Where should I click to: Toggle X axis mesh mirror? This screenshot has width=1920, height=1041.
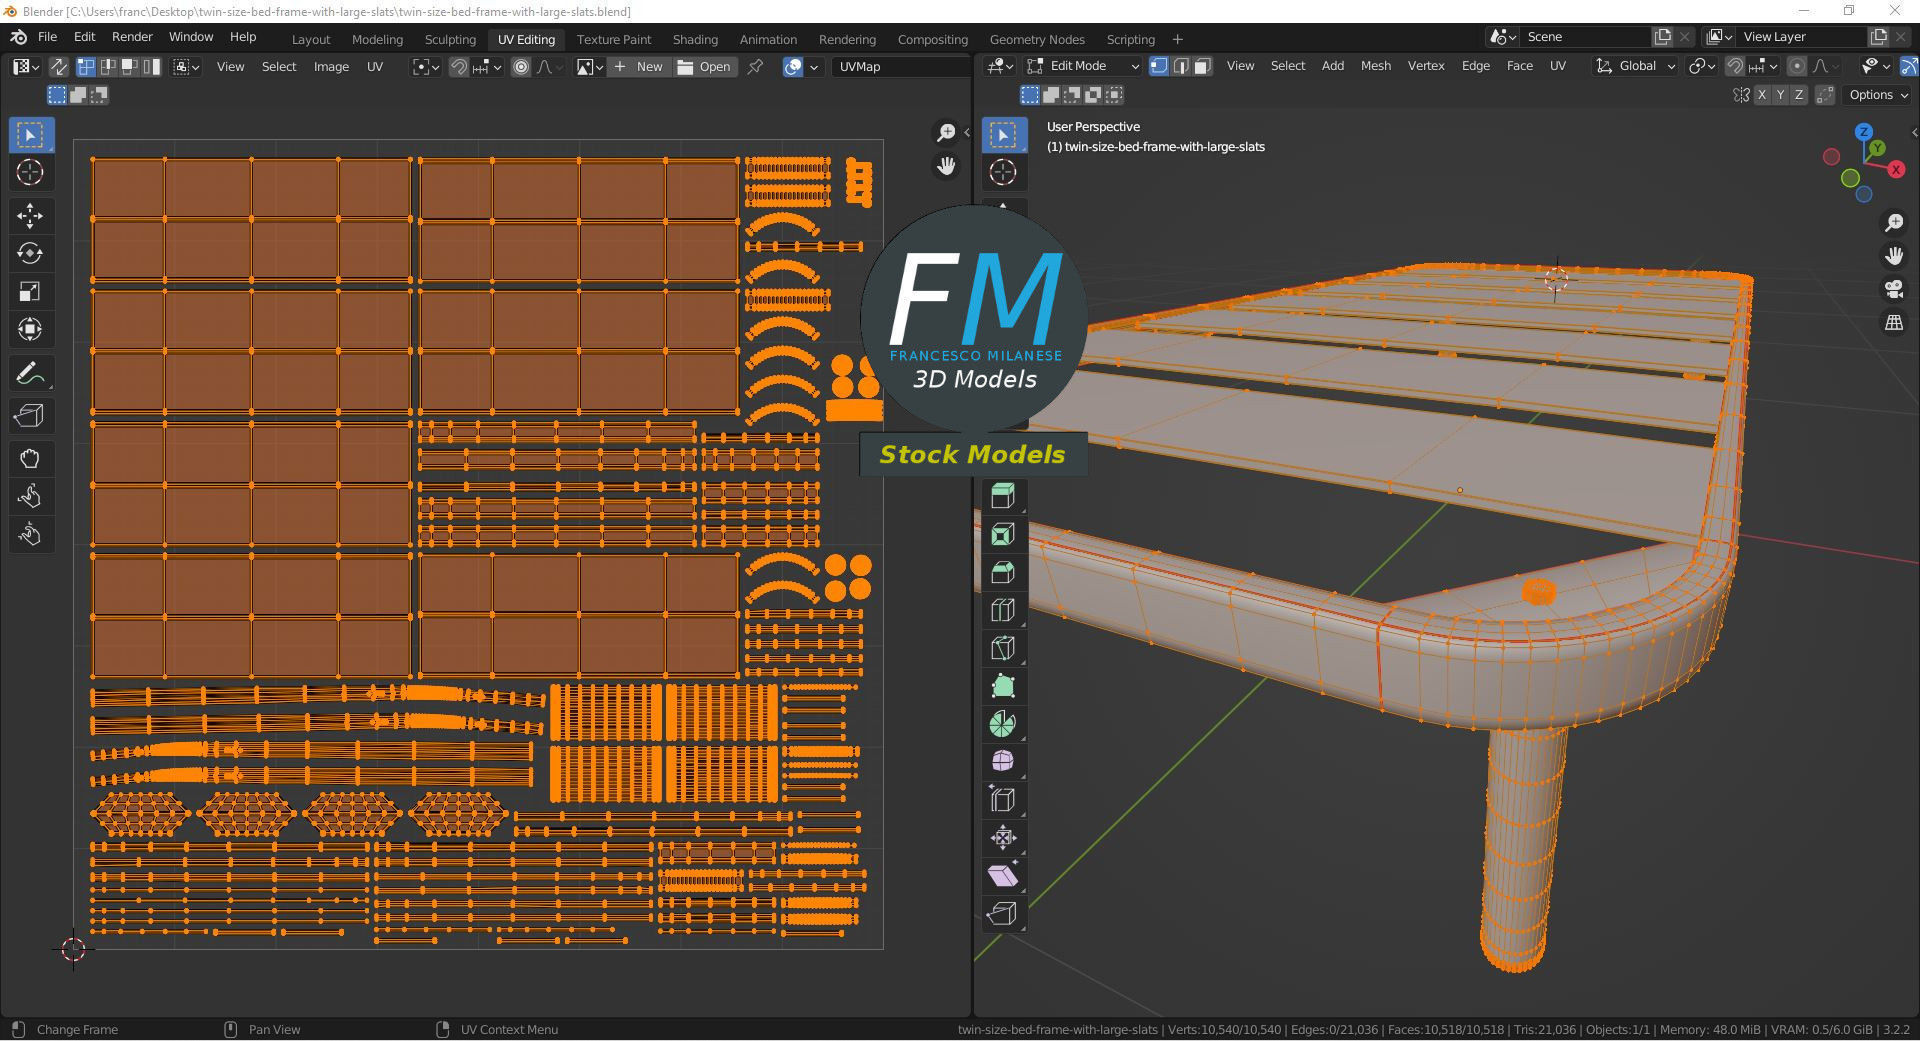tap(1762, 95)
